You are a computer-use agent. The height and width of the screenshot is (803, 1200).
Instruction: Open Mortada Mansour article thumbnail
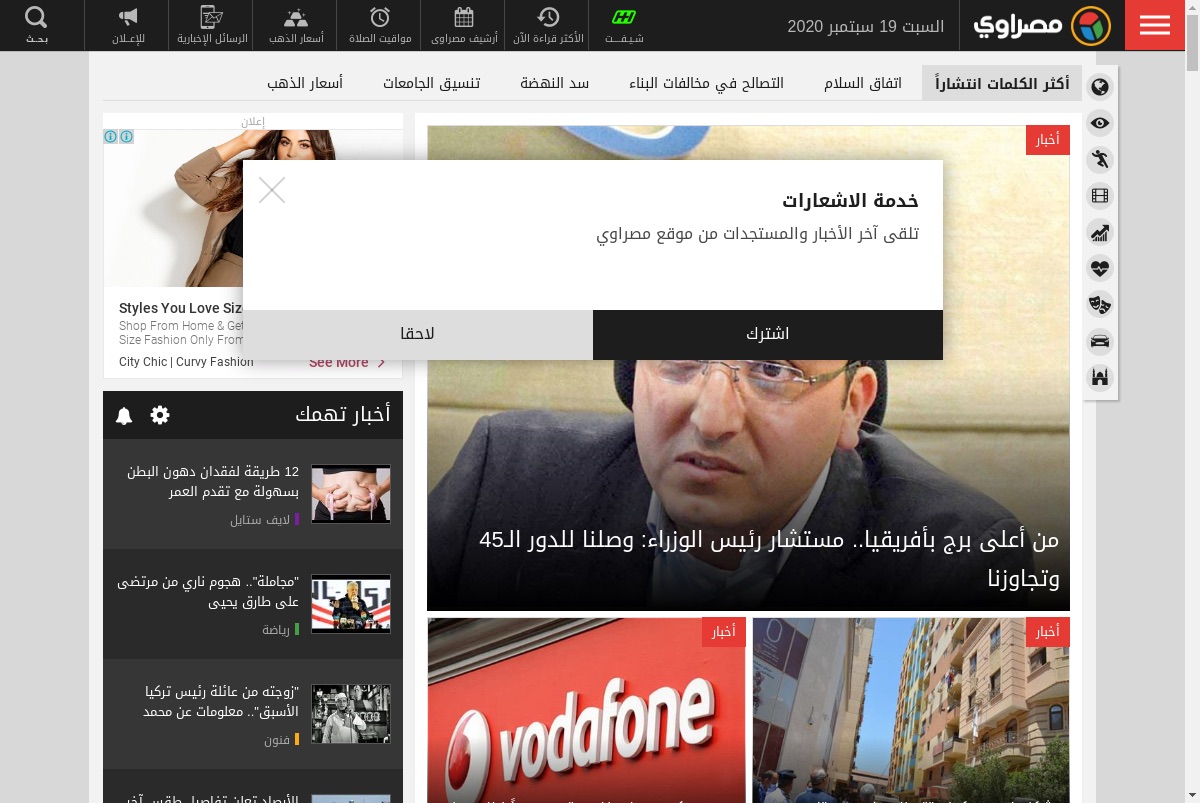[x=351, y=604]
